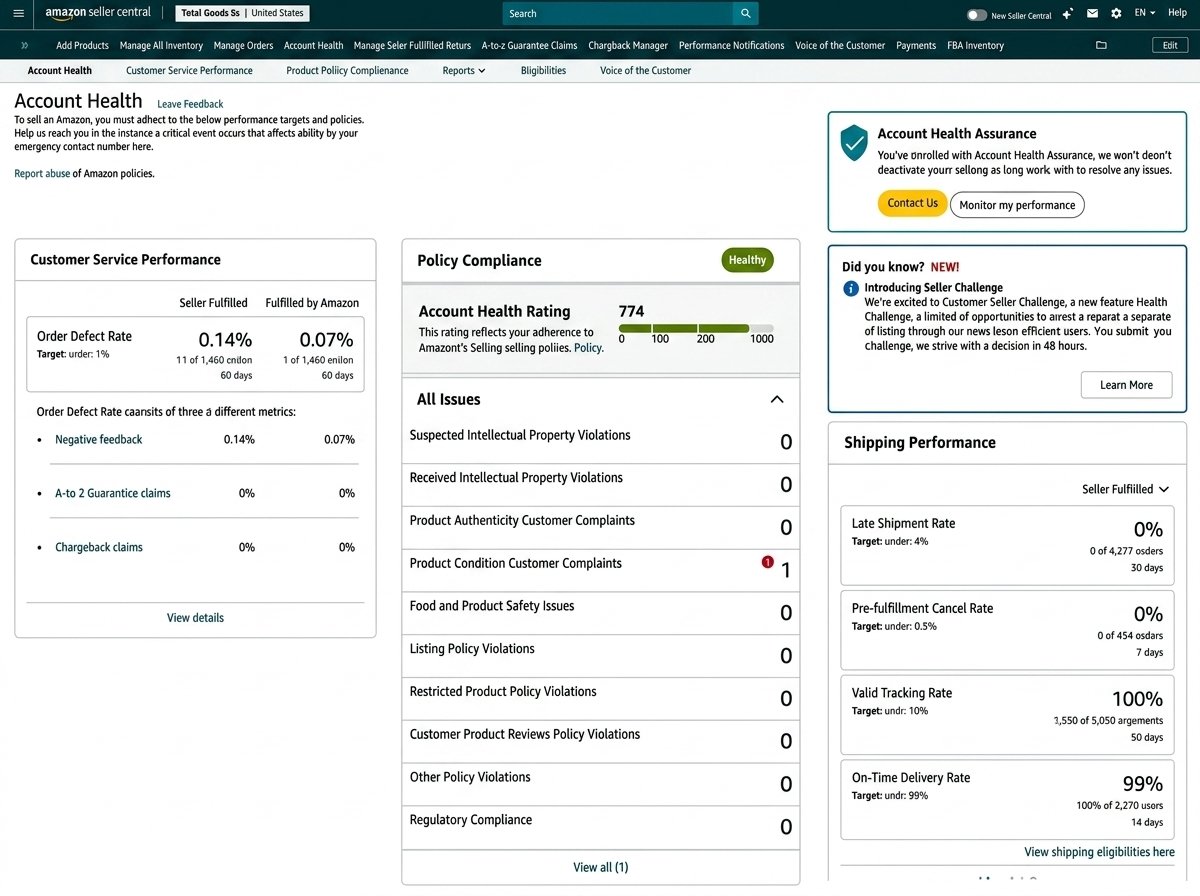Viewport: 1200px width, 896px height.
Task: Open Product Condition Customer Complaints row
Action: pyautogui.click(x=601, y=570)
